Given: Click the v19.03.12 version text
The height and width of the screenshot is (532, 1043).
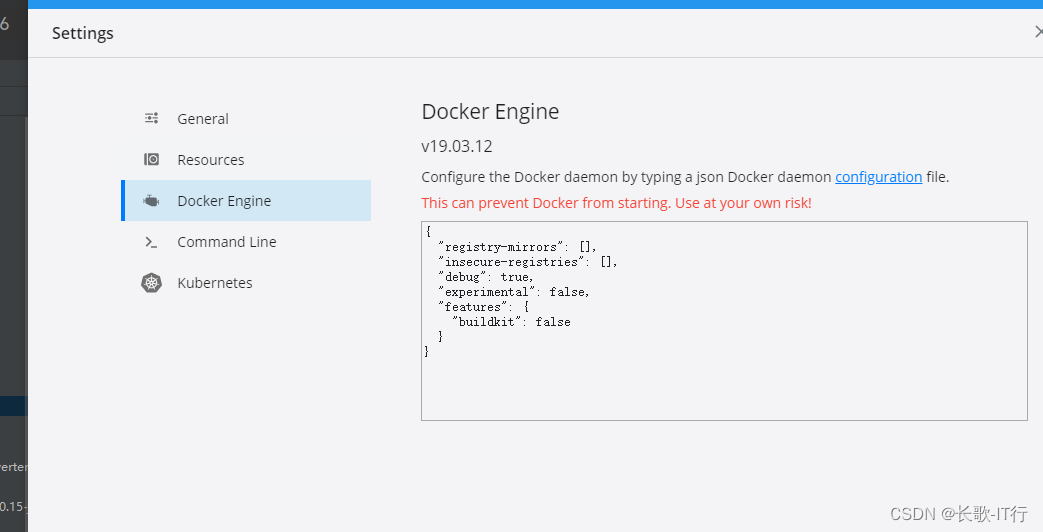Looking at the screenshot, I should pos(457,146).
